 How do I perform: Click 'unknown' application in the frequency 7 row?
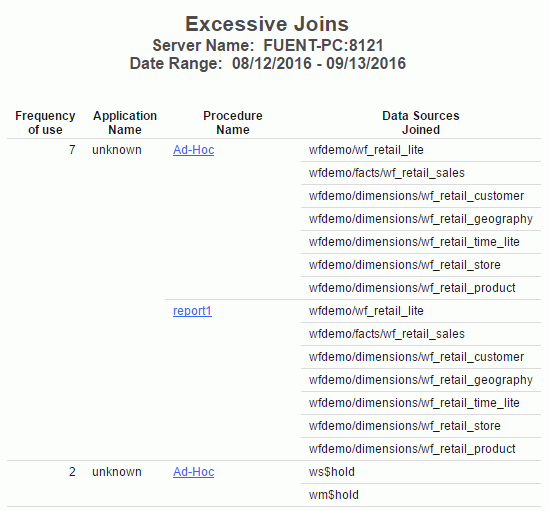117,150
